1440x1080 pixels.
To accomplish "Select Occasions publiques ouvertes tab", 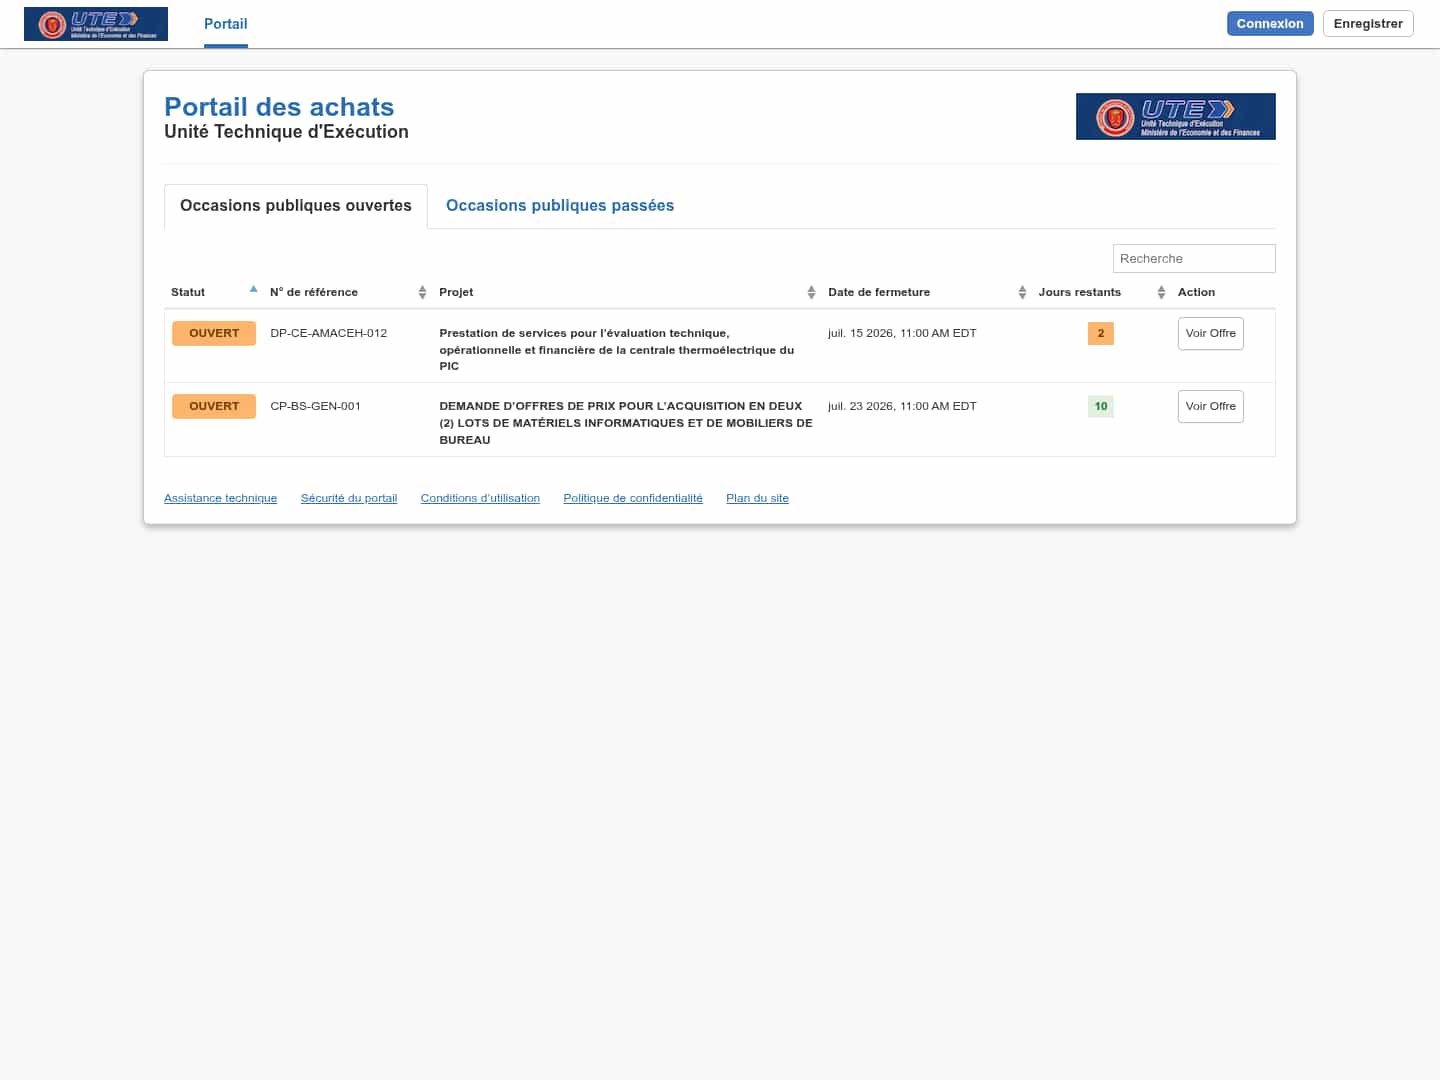I will [296, 206].
